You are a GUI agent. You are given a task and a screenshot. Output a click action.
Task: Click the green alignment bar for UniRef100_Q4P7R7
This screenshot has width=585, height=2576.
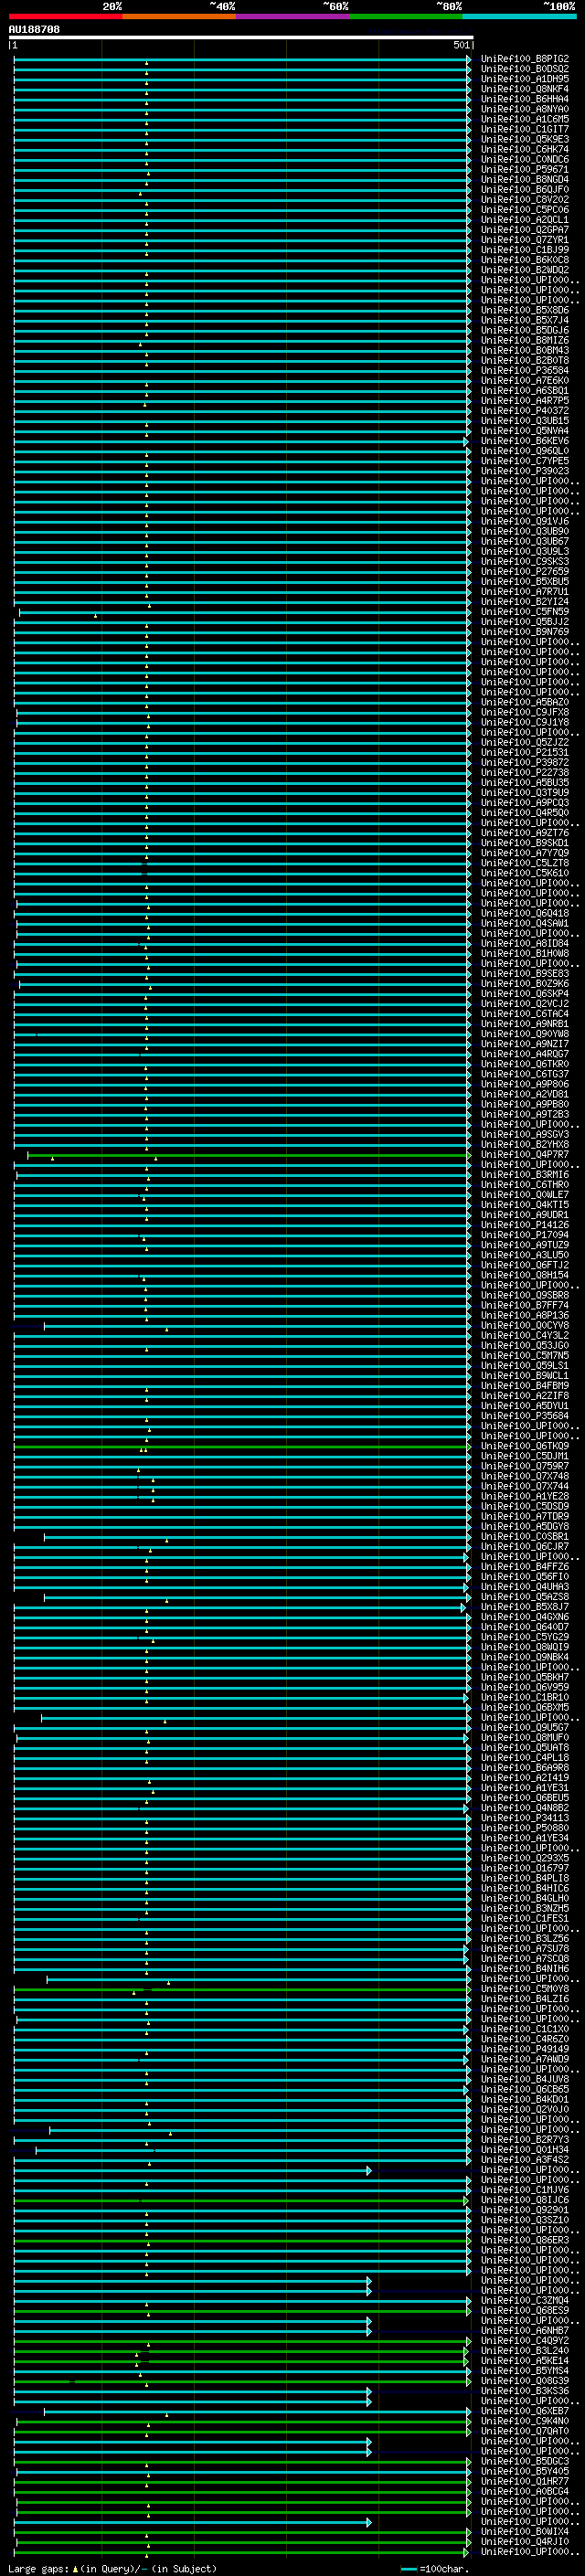point(300,1155)
